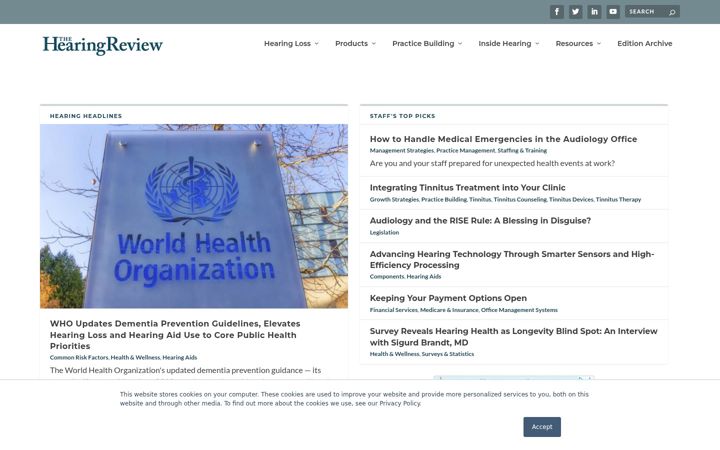Open Keeping Your Payment Options Open article
The width and height of the screenshot is (720, 450).
click(x=448, y=298)
